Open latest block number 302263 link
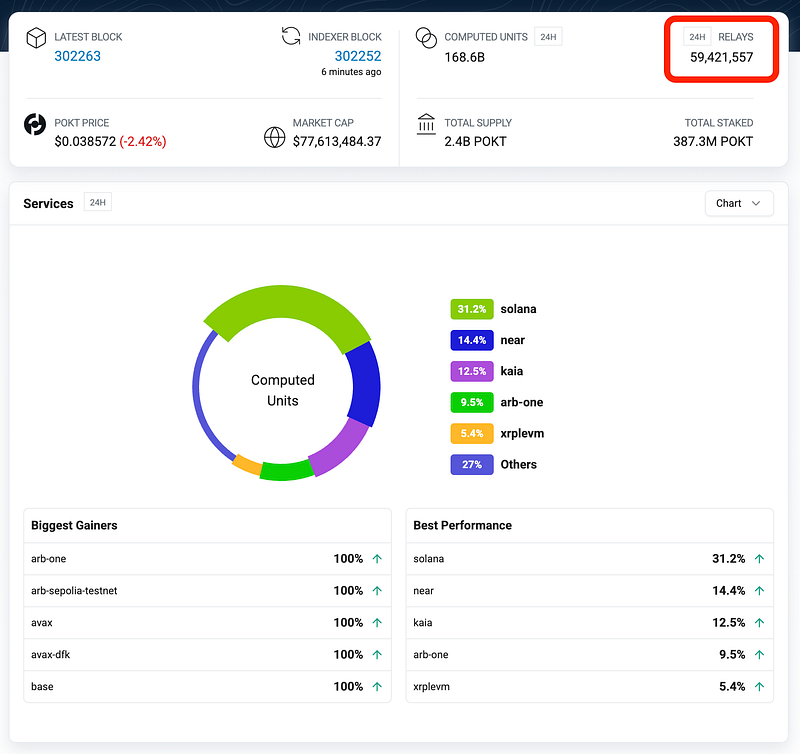This screenshot has width=800, height=754. (78, 56)
